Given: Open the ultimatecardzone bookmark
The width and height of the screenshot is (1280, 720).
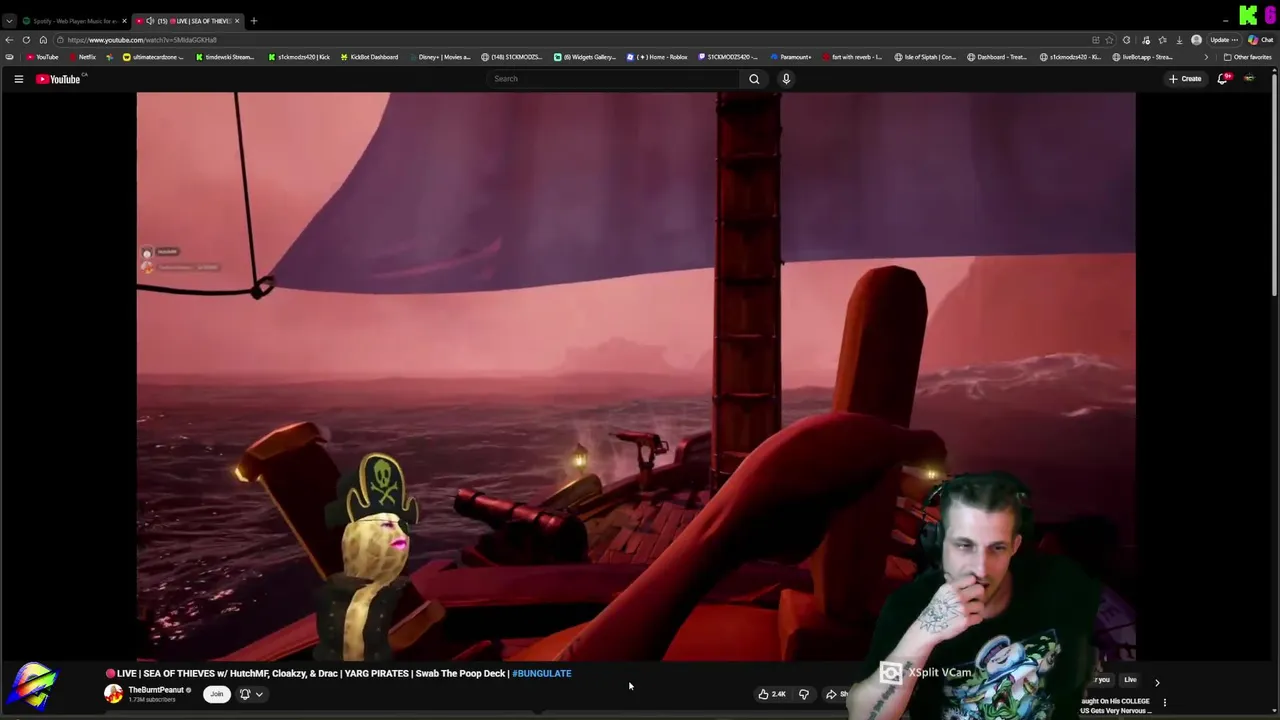Looking at the screenshot, I should point(154,57).
